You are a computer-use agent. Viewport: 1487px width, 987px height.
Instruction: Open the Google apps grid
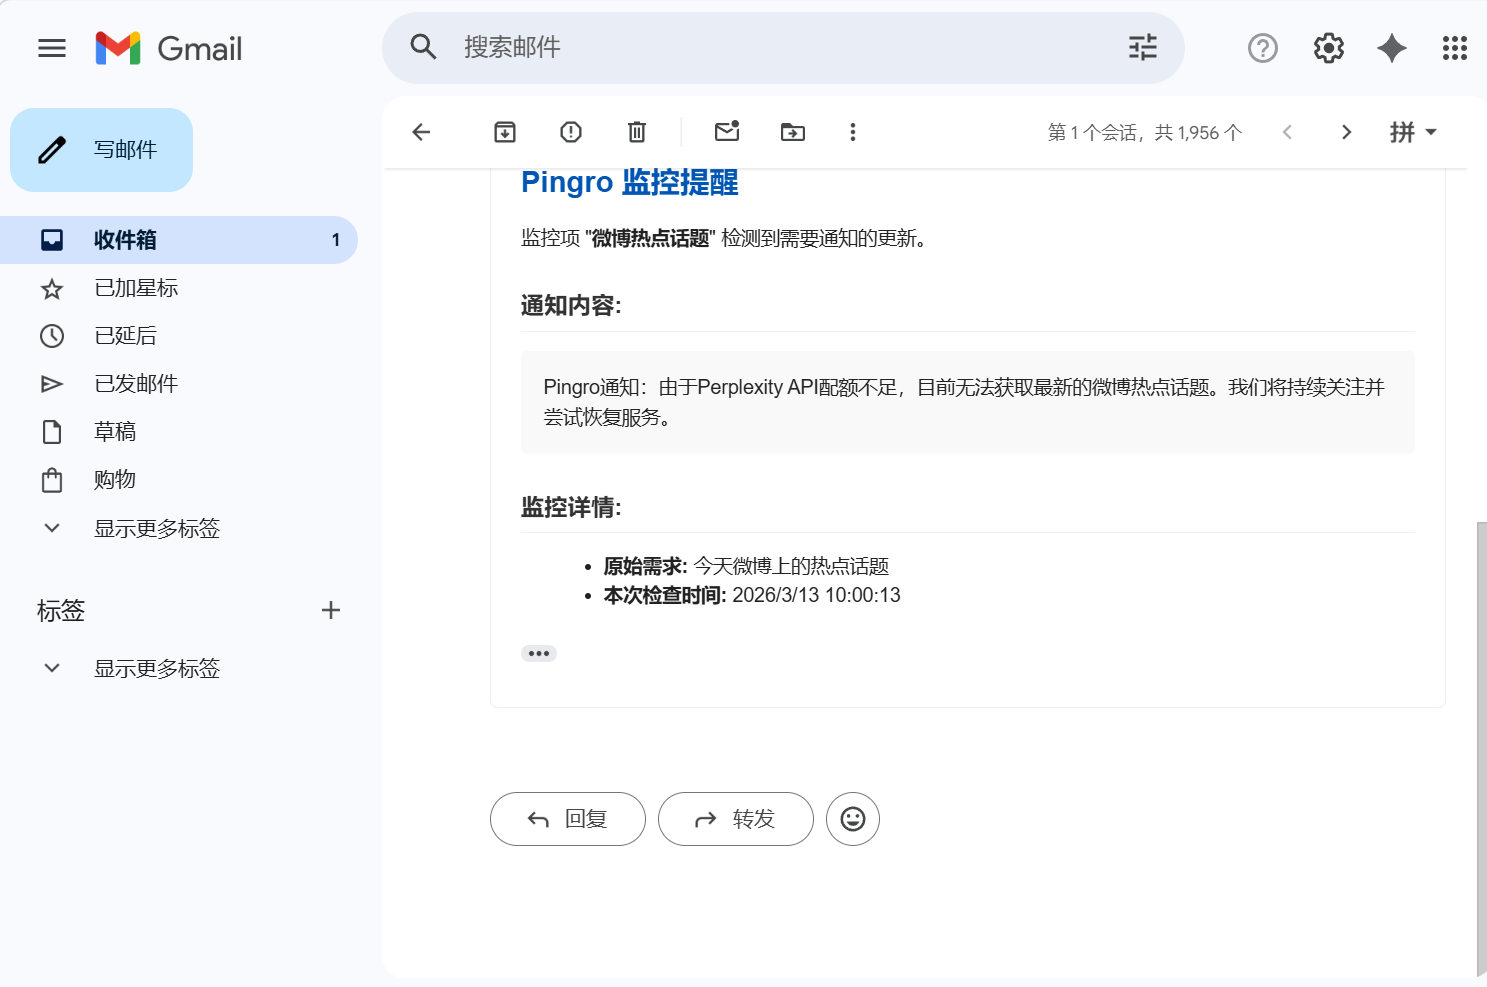(1455, 48)
